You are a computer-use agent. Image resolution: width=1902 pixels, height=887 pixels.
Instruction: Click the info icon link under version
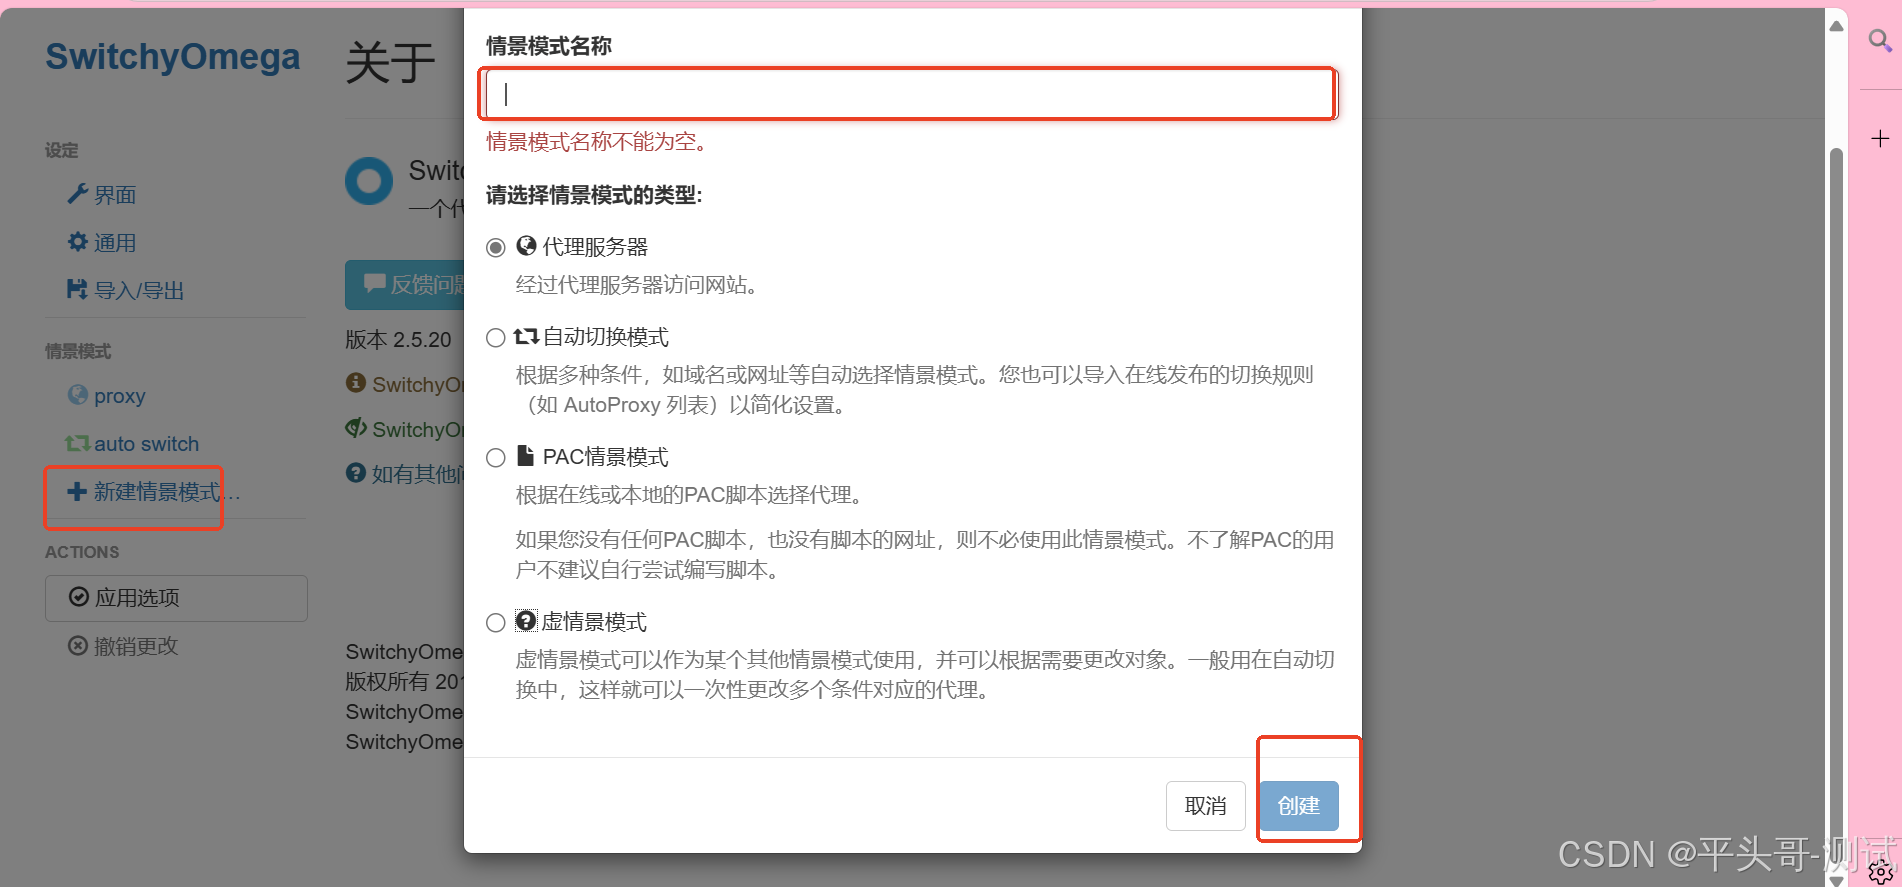(x=355, y=383)
